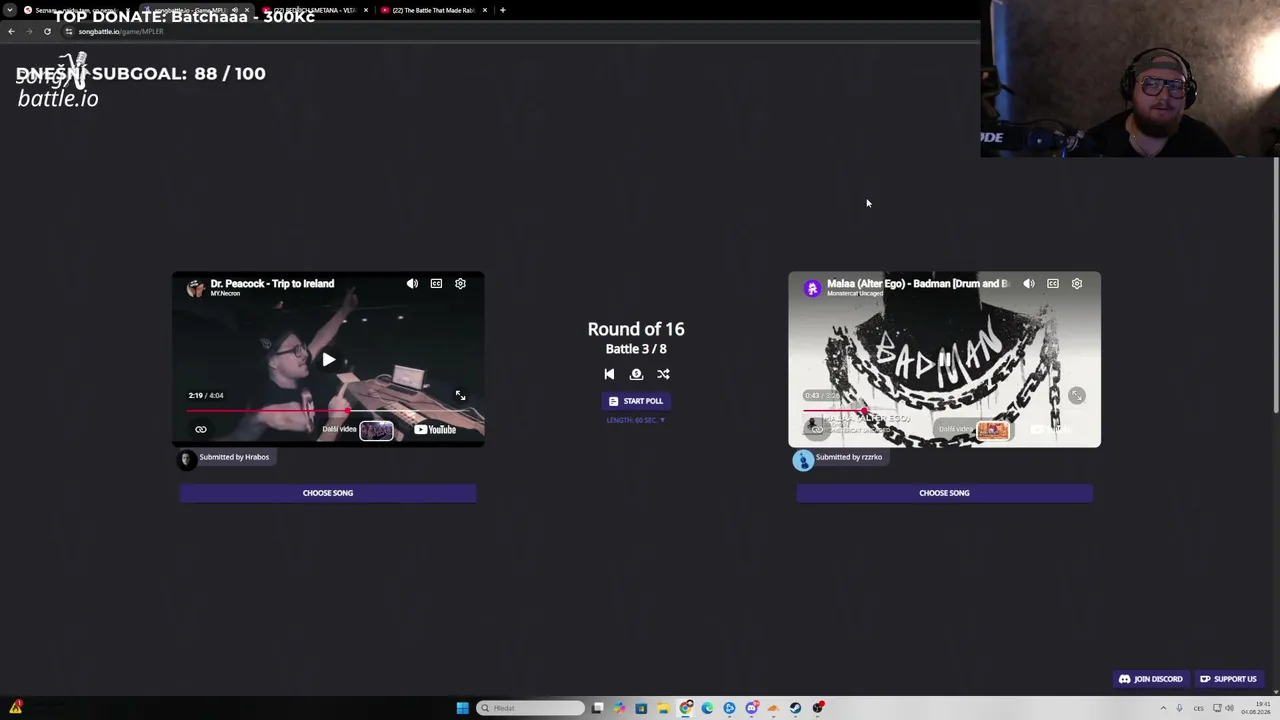The height and width of the screenshot is (720, 1280).
Task: Copy link icon on Dr. Peacock video
Action: coord(201,430)
